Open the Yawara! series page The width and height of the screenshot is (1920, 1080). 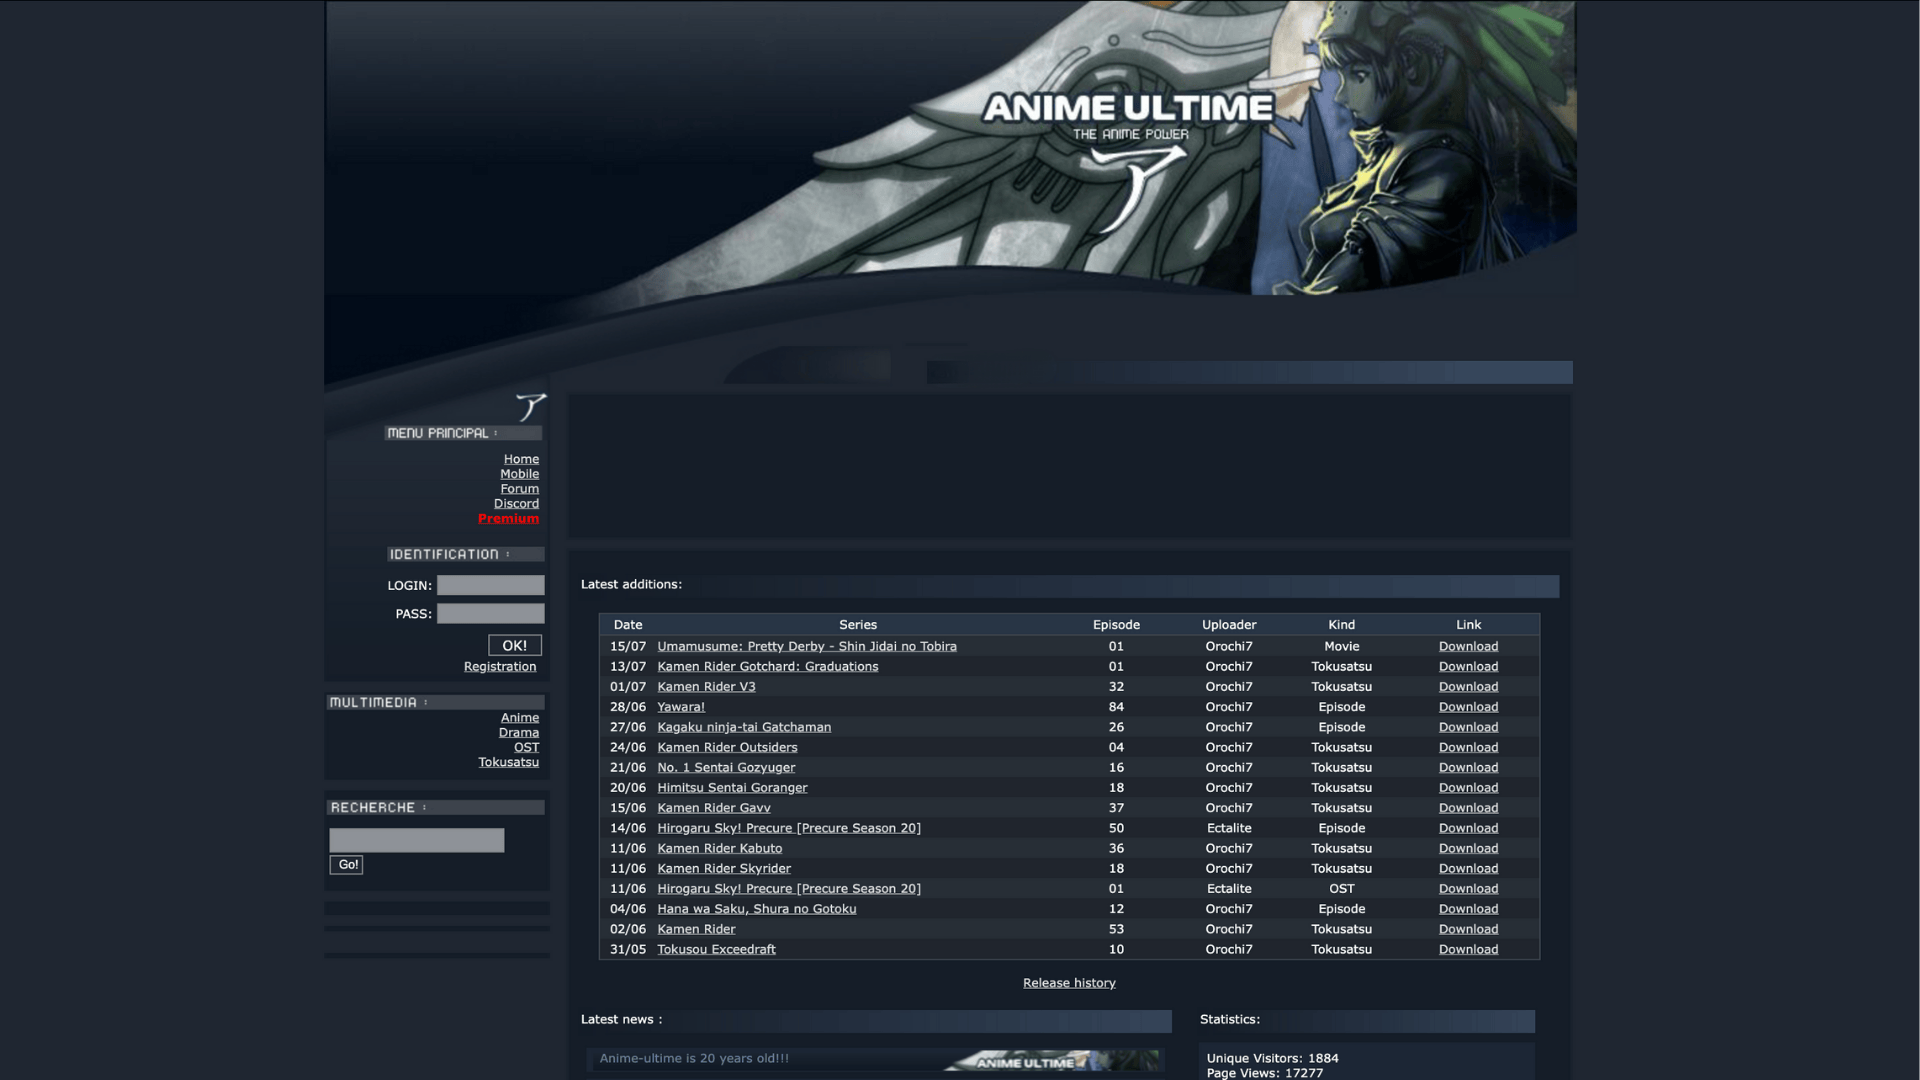pos(680,707)
